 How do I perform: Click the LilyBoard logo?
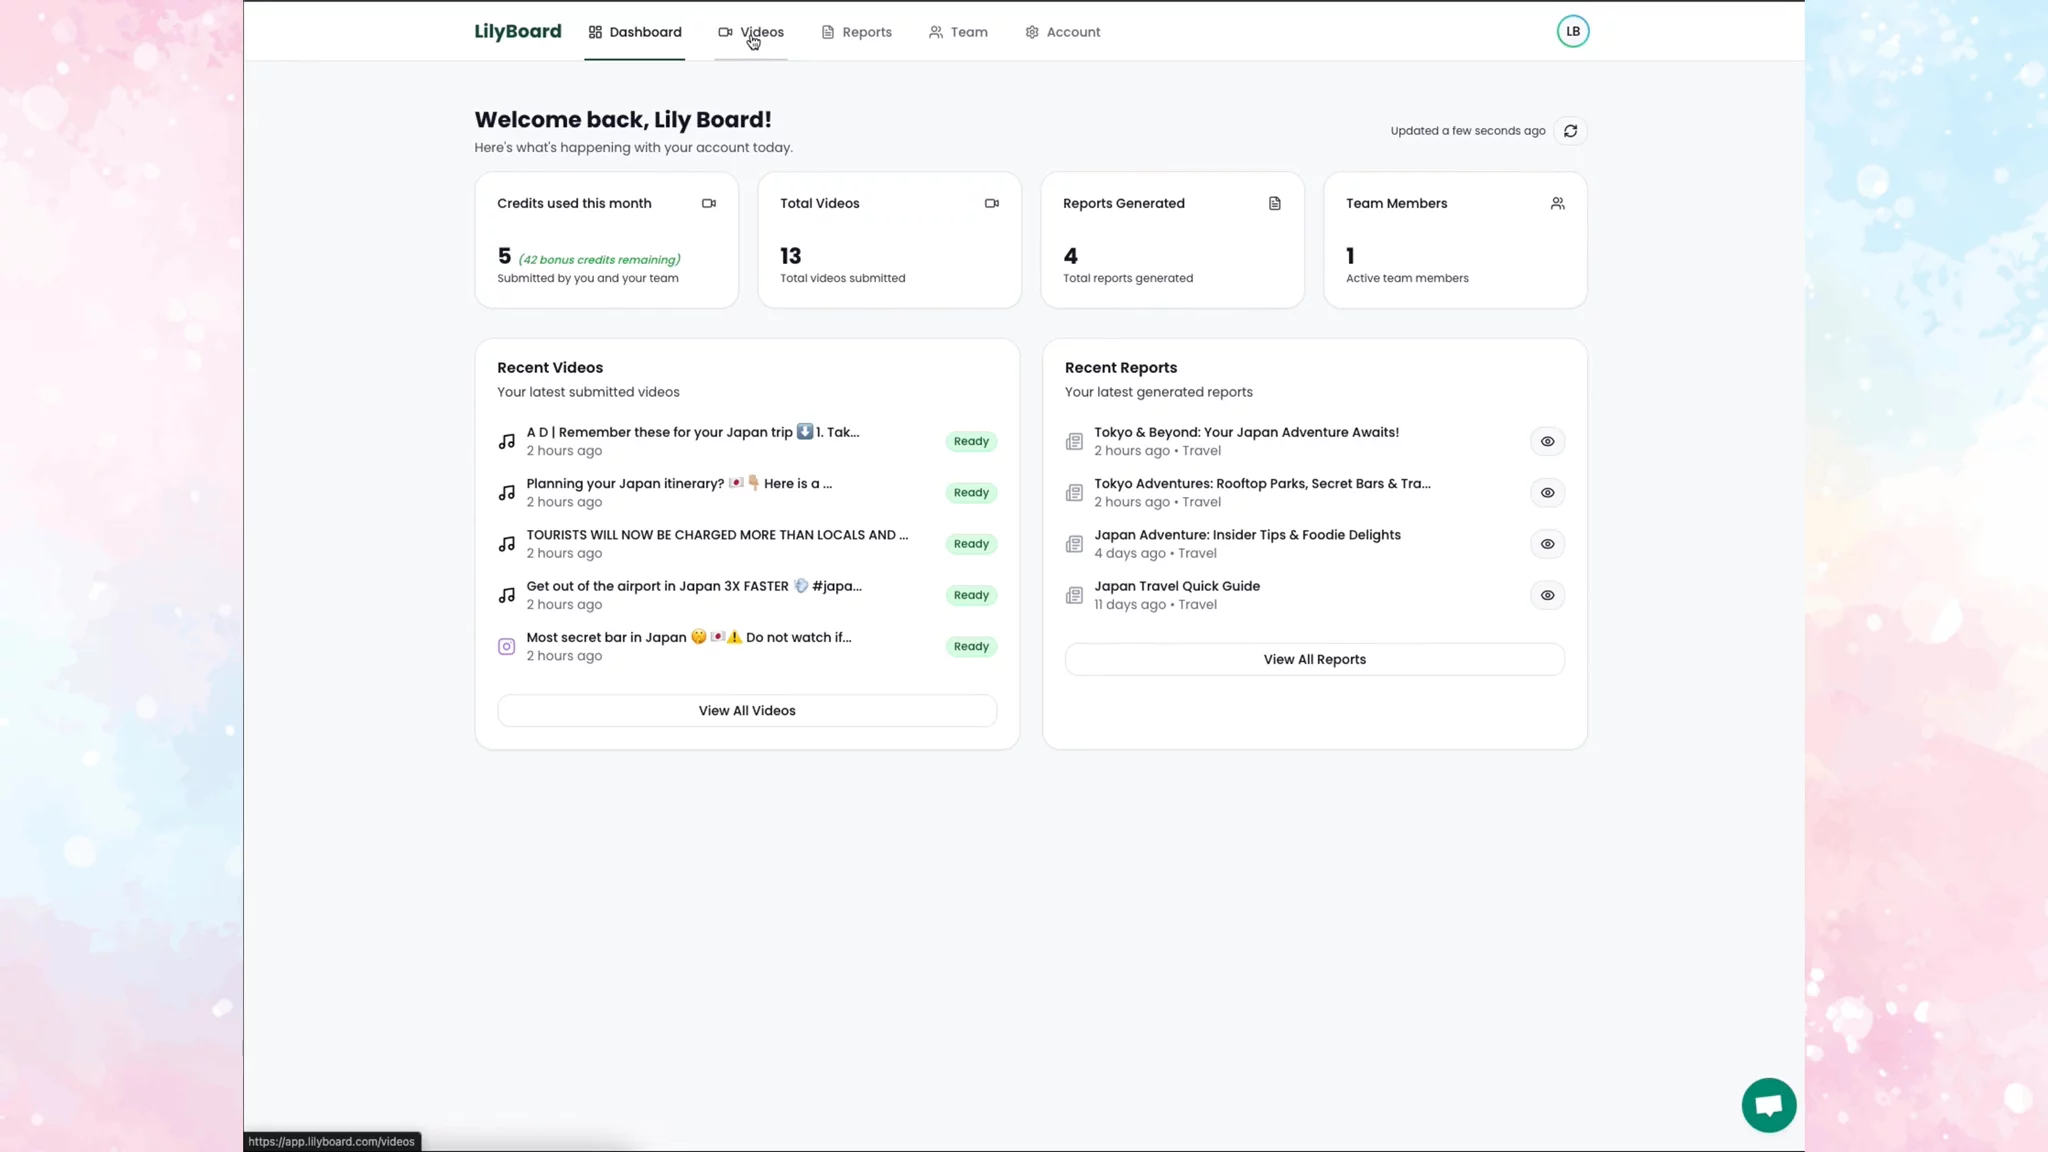point(518,31)
